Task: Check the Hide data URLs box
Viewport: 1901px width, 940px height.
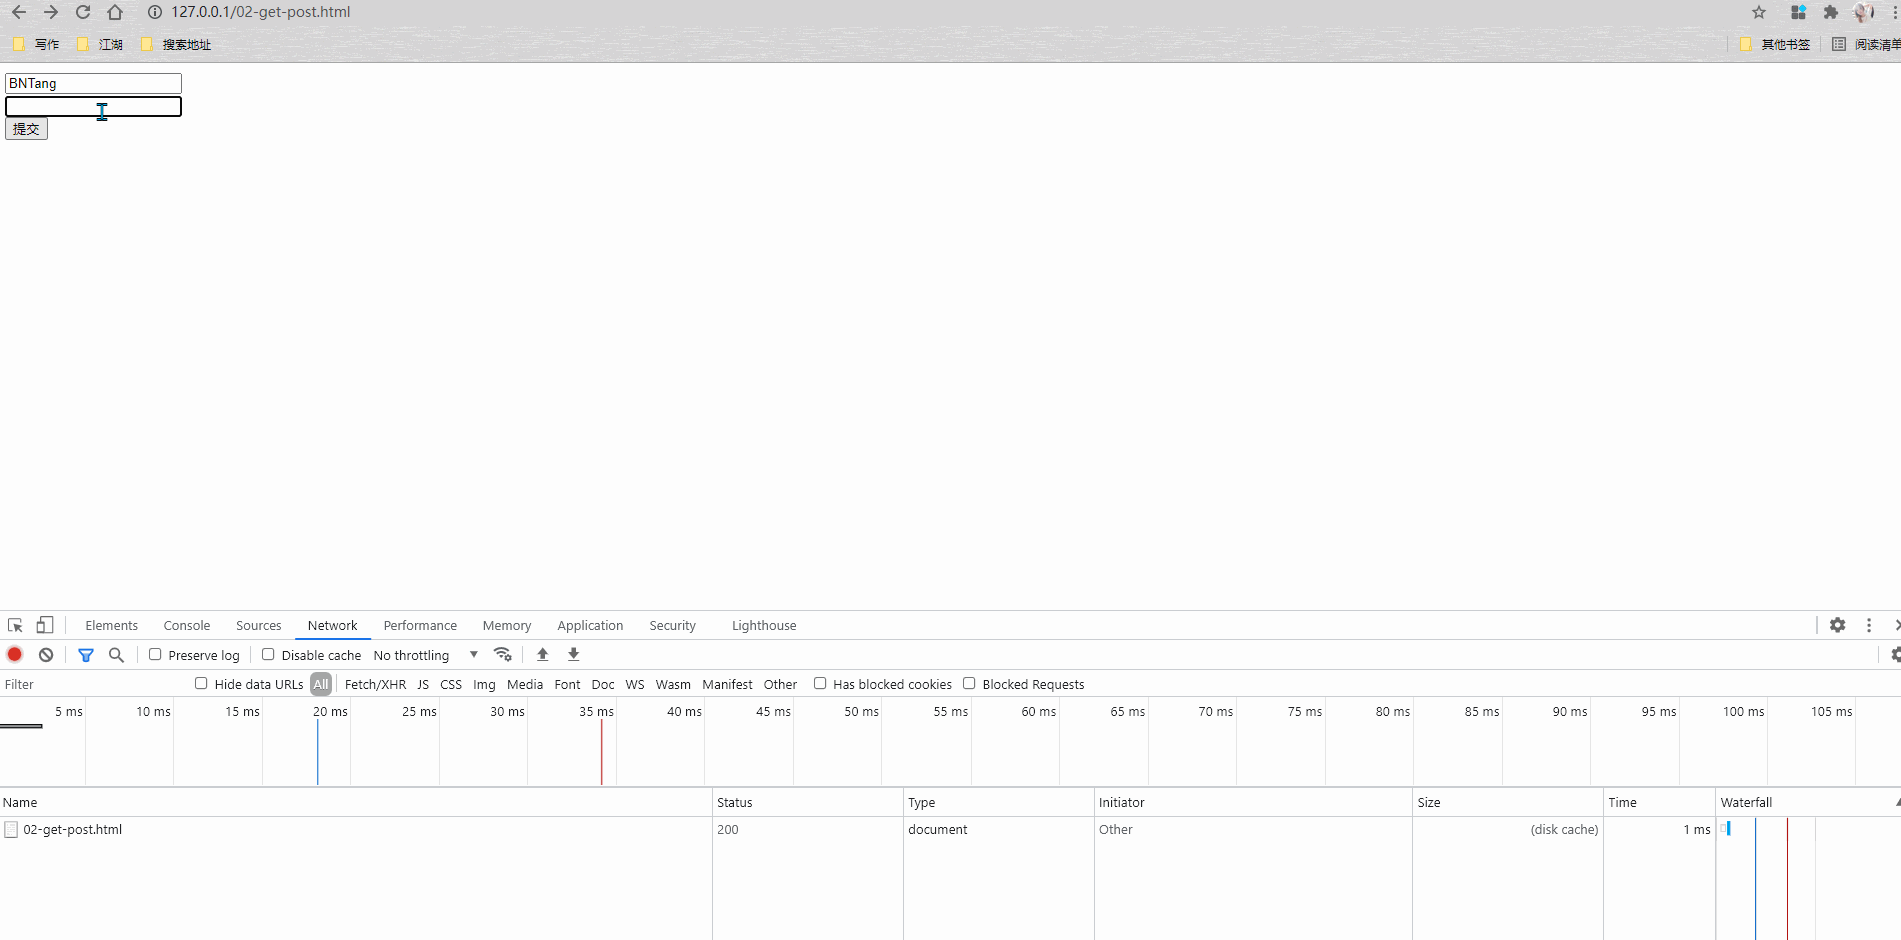Action: click(201, 683)
